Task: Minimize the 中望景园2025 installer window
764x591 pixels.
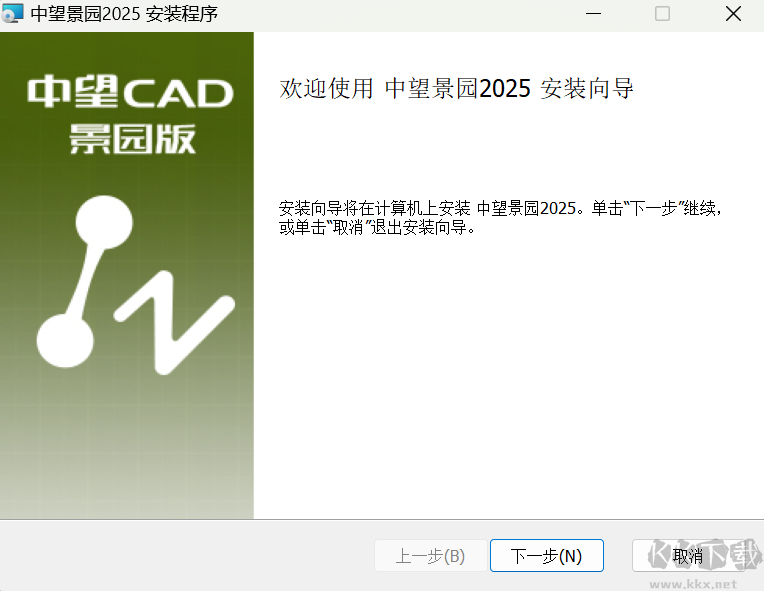Action: [593, 14]
